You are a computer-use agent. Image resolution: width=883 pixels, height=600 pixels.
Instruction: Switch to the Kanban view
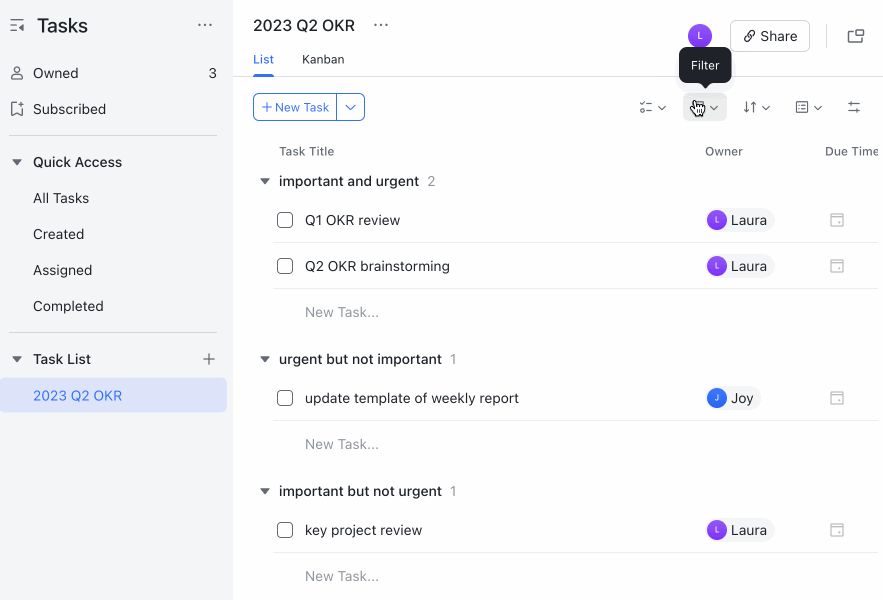322,59
